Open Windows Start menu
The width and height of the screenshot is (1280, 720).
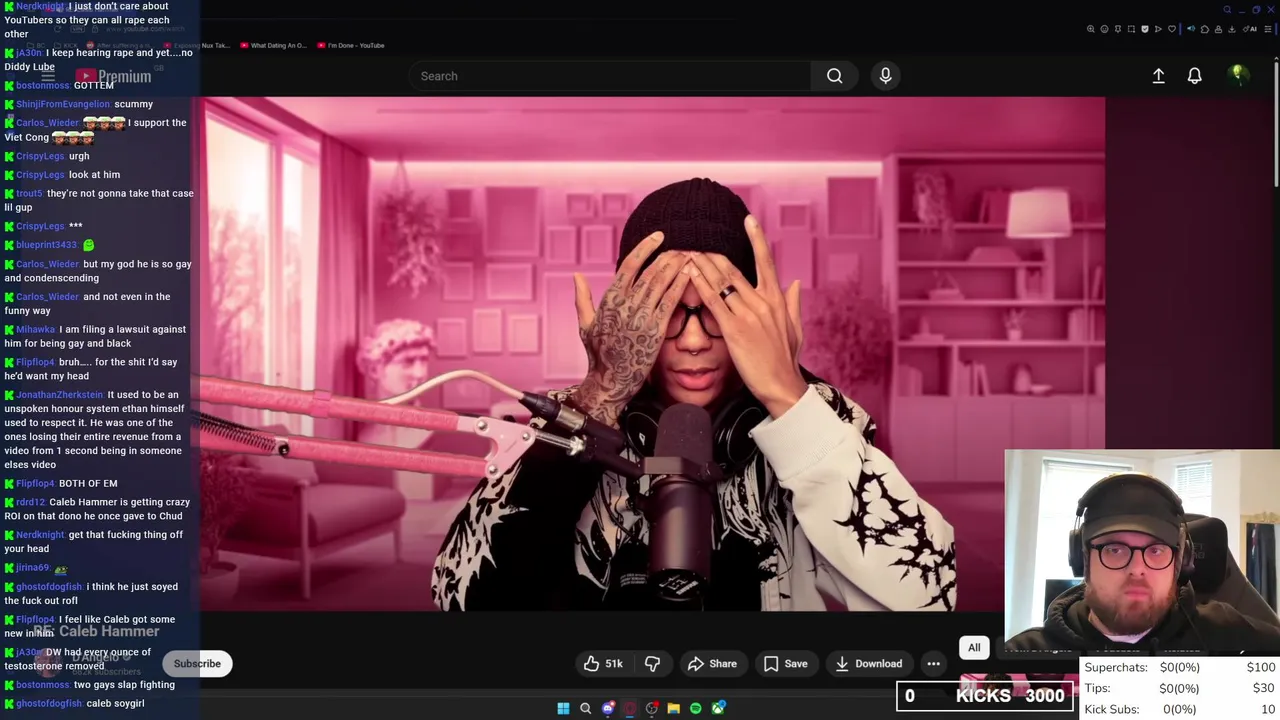point(563,708)
